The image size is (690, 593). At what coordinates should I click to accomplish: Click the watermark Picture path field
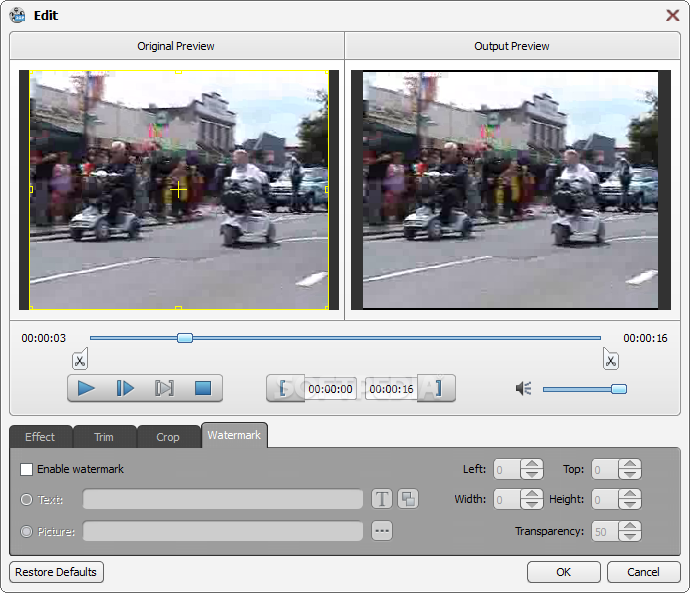[223, 531]
